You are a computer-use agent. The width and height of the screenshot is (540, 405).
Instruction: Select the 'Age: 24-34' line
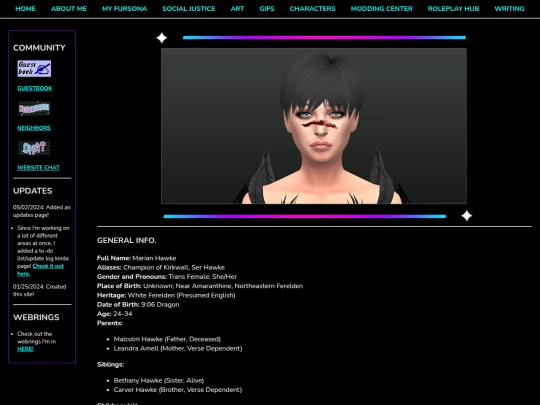115,314
